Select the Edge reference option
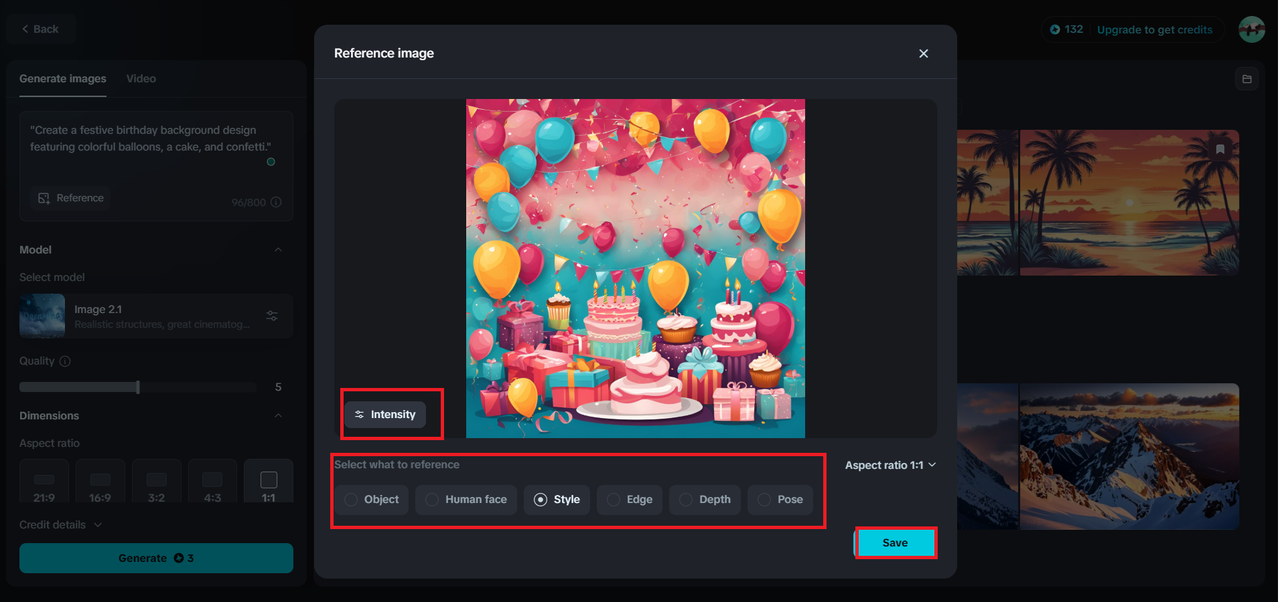The width and height of the screenshot is (1280, 602). point(630,500)
